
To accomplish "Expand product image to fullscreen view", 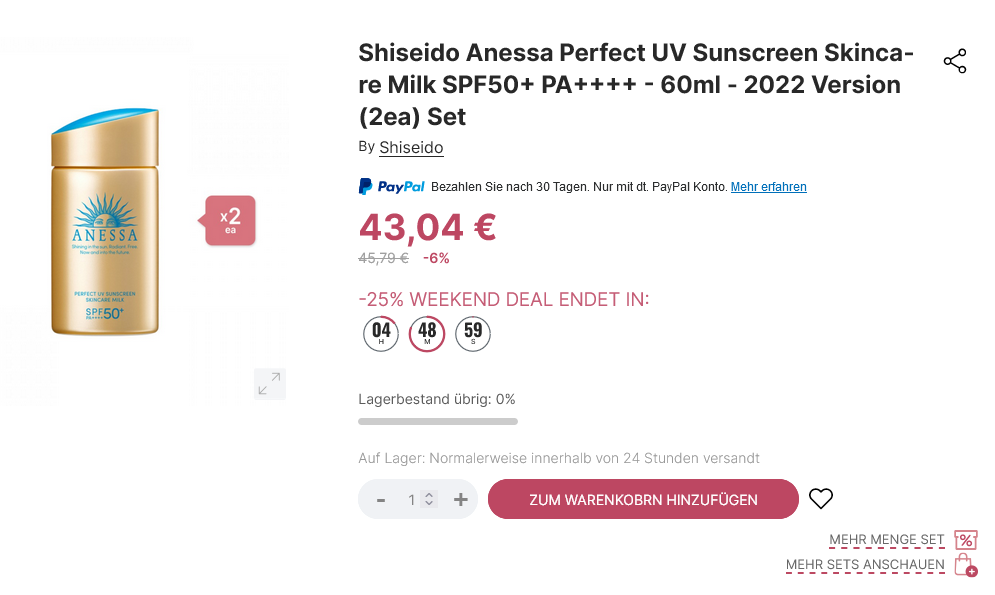I will pyautogui.click(x=269, y=384).
